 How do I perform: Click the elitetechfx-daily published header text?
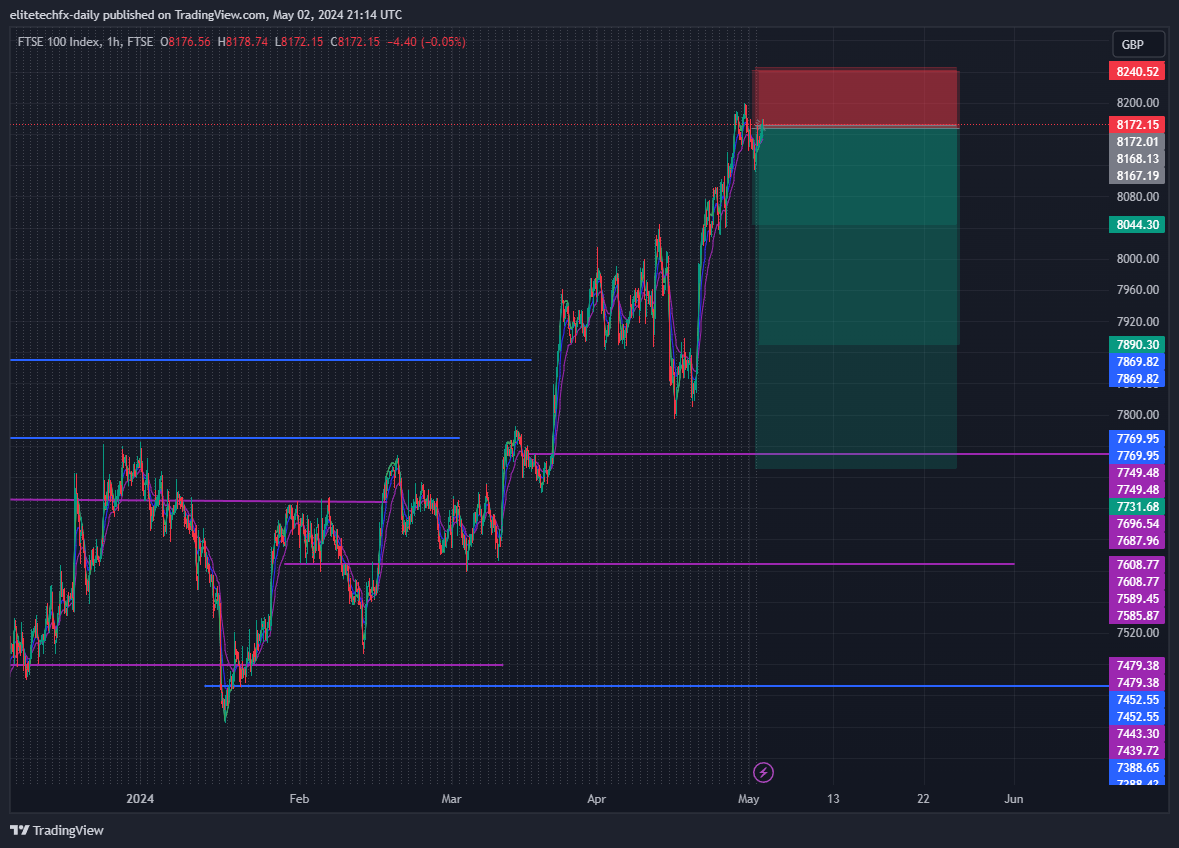click(x=205, y=15)
